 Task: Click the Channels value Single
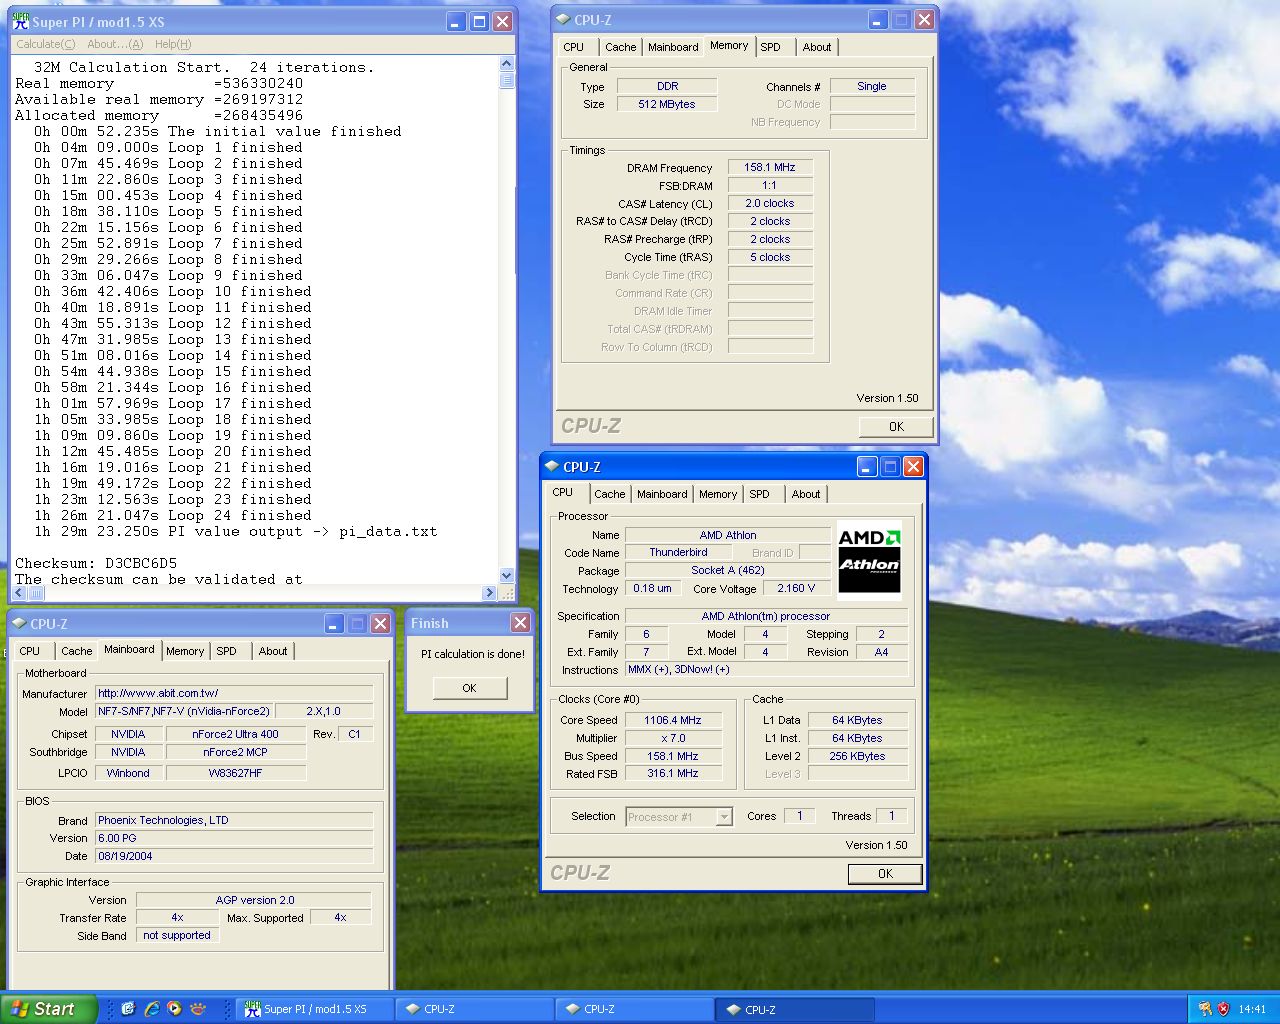(x=872, y=86)
